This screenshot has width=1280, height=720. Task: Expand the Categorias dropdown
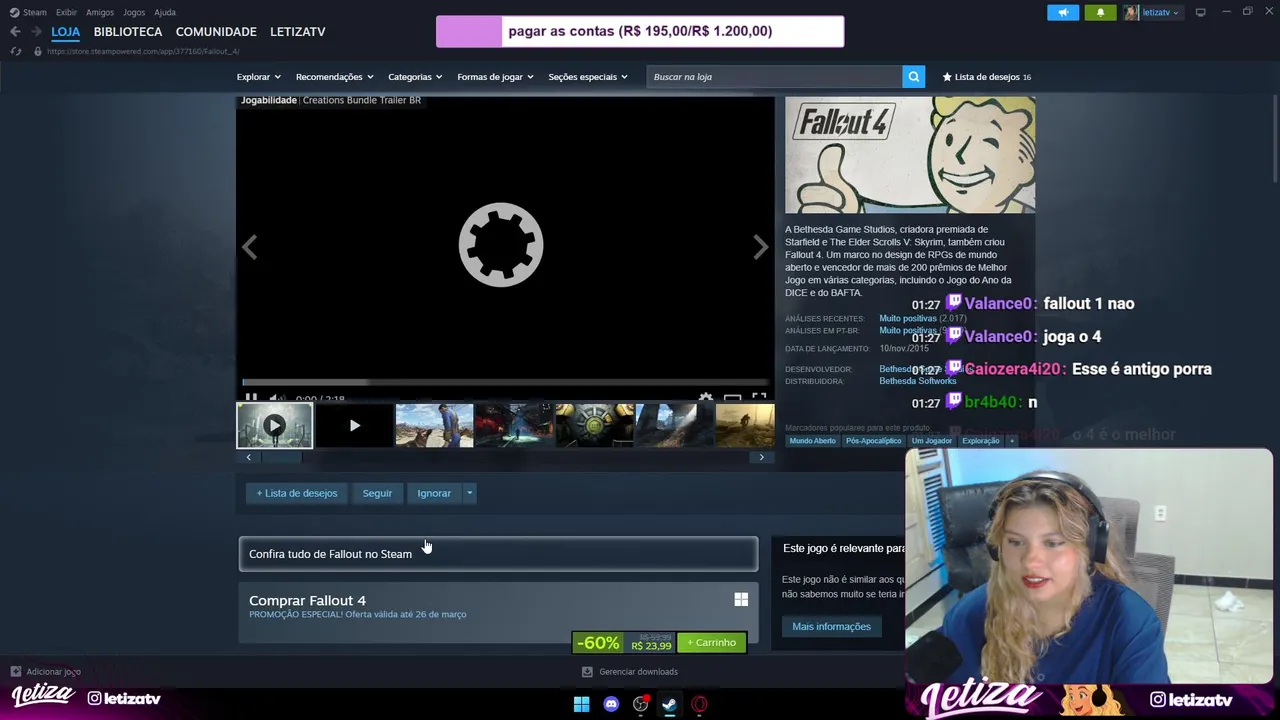pyautogui.click(x=415, y=77)
